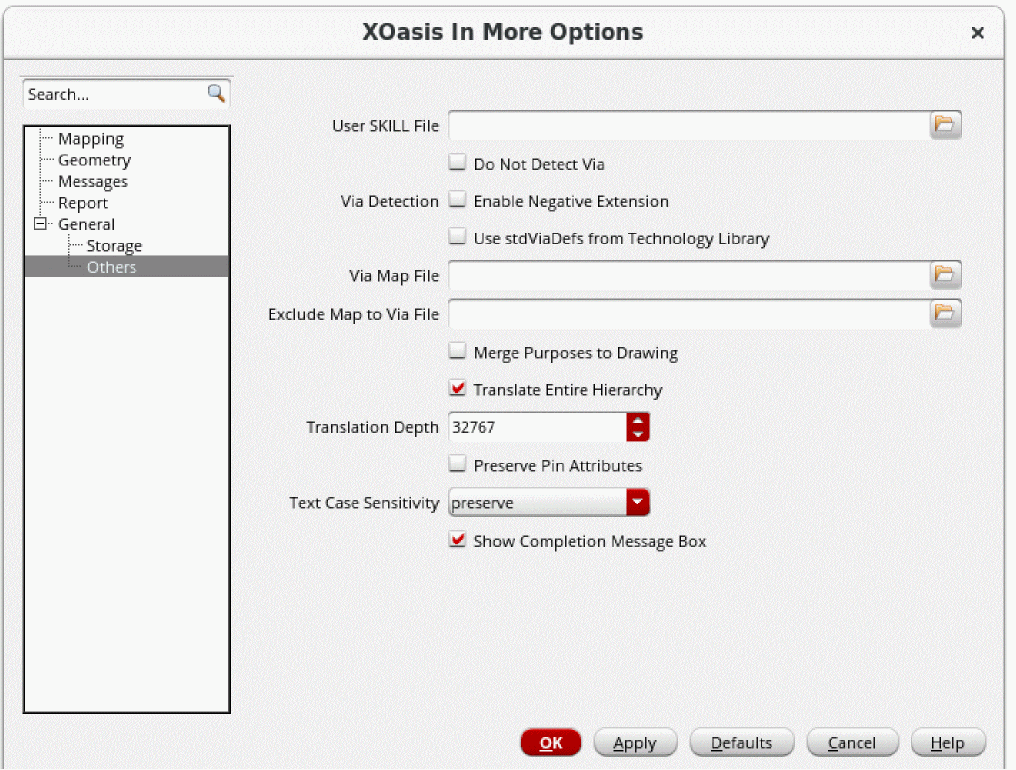
Task: Open the Storage section under General
Action: [114, 246]
